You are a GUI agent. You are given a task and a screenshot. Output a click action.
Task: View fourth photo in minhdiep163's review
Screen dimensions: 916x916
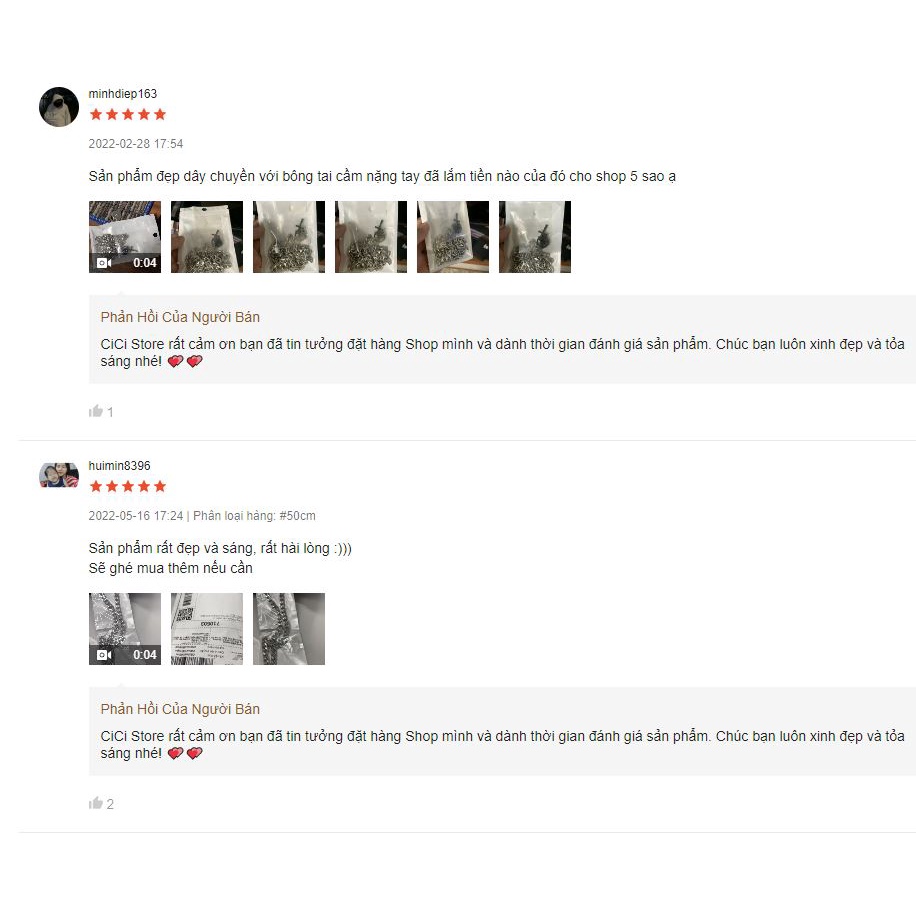pos(371,237)
